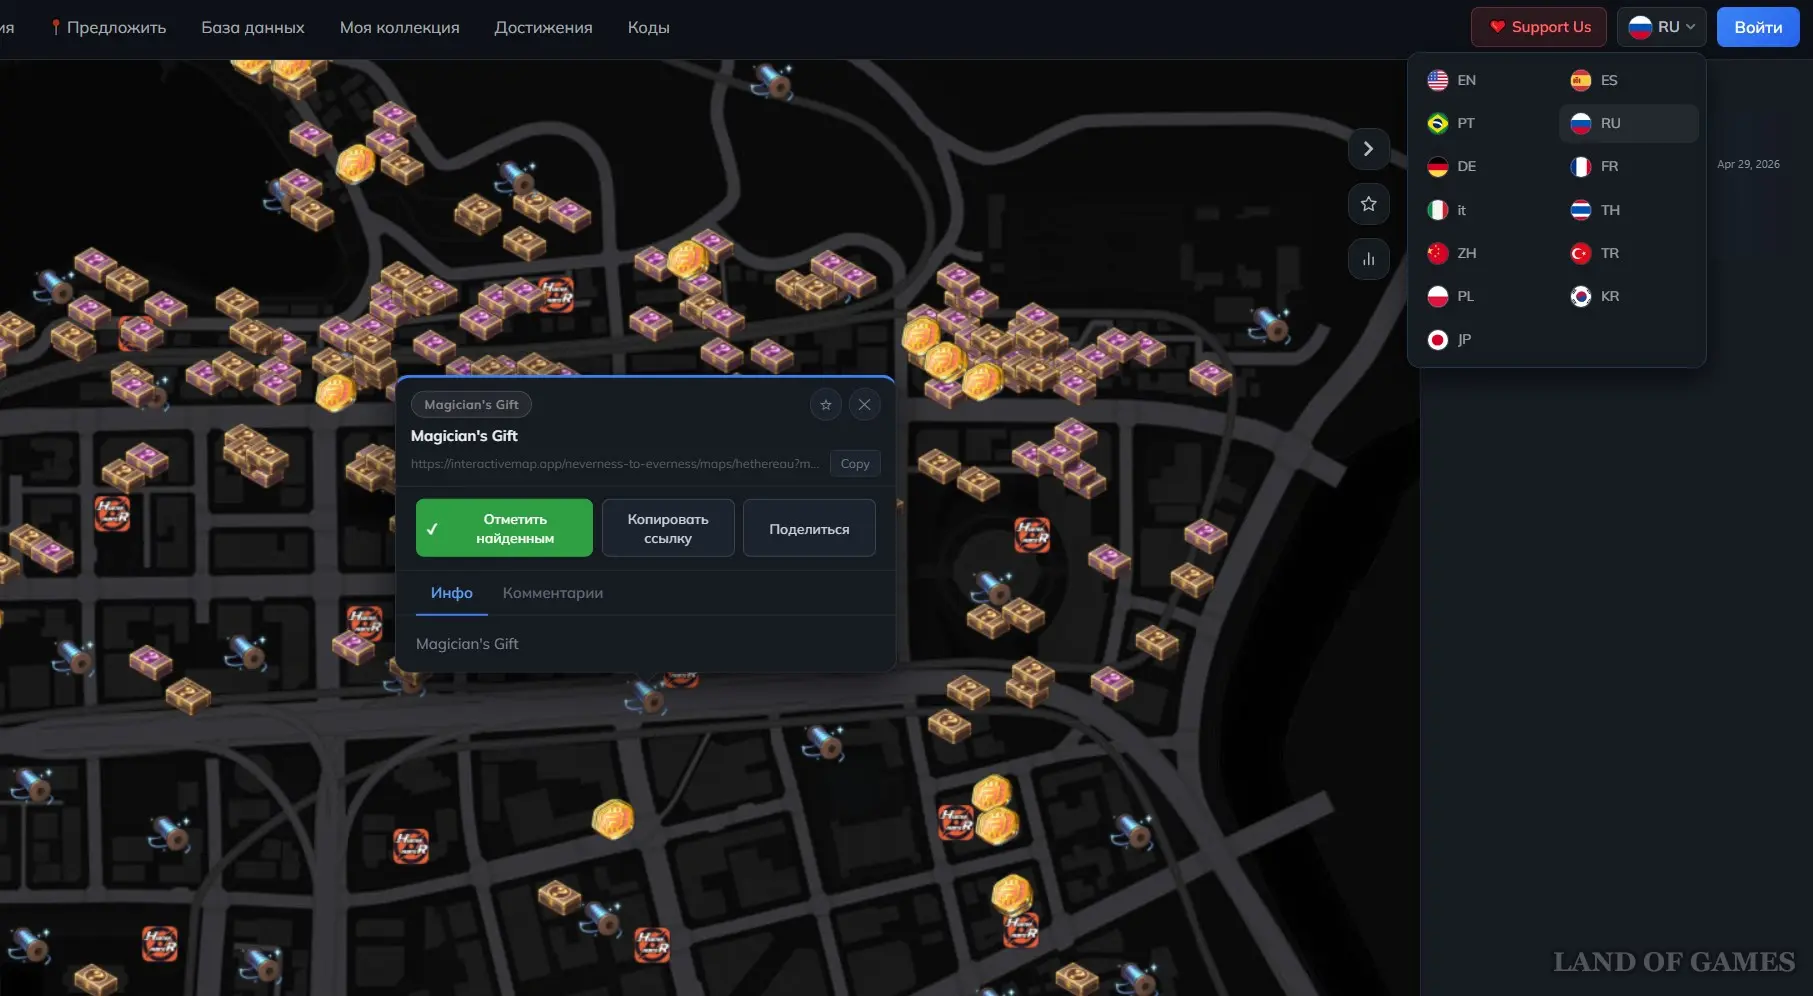Switch to the 'Комментарии' tab

[x=552, y=593]
